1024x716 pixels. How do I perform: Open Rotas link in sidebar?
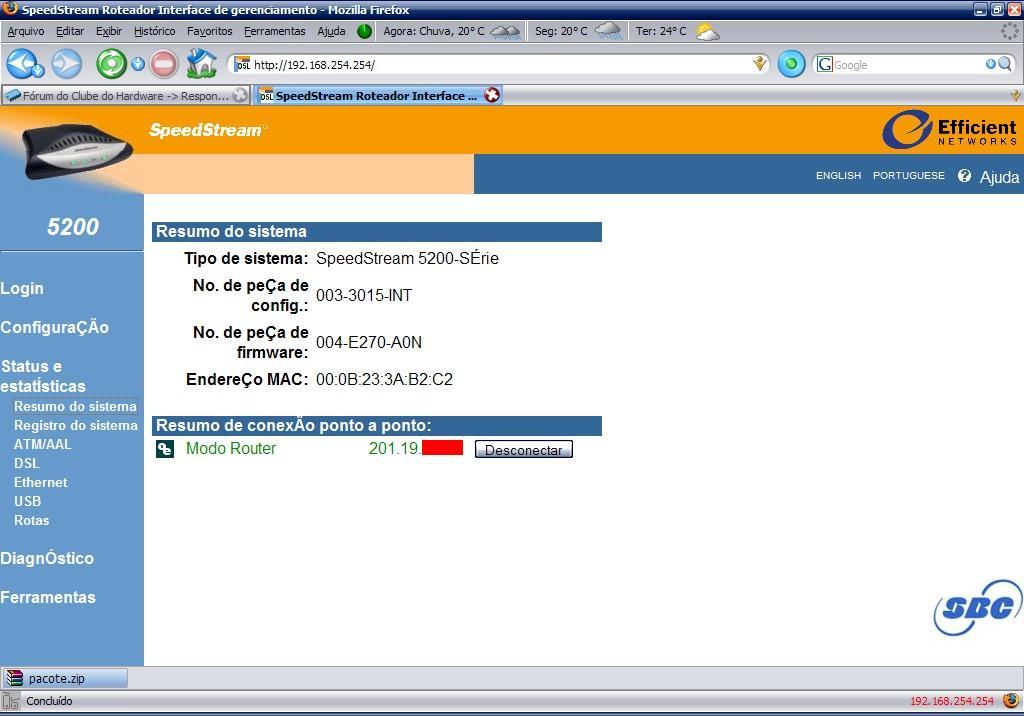click(x=31, y=520)
